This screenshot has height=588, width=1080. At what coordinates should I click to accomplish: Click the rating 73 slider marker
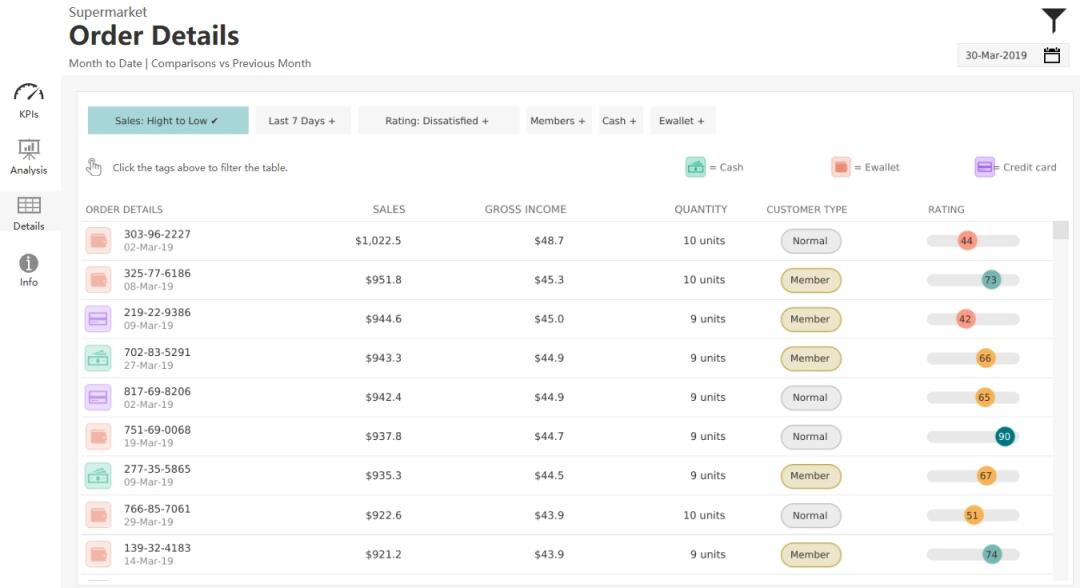pyautogui.click(x=990, y=280)
